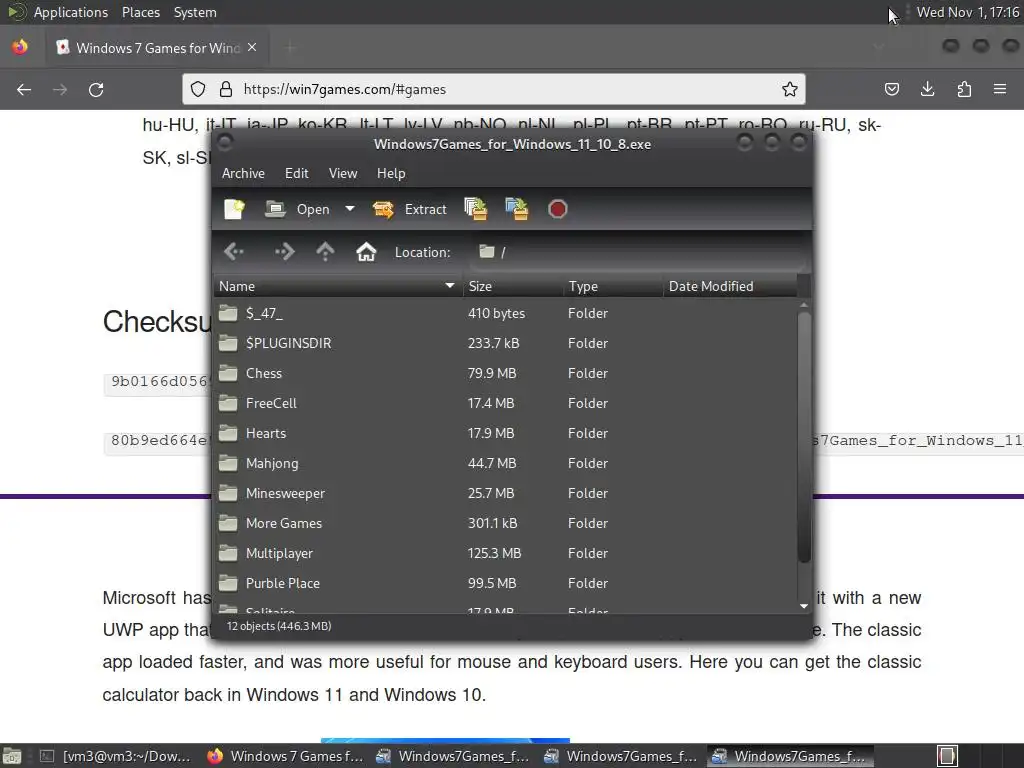The width and height of the screenshot is (1024, 768).
Task: Open the Firefox hamburger application menu
Action: (x=1000, y=89)
